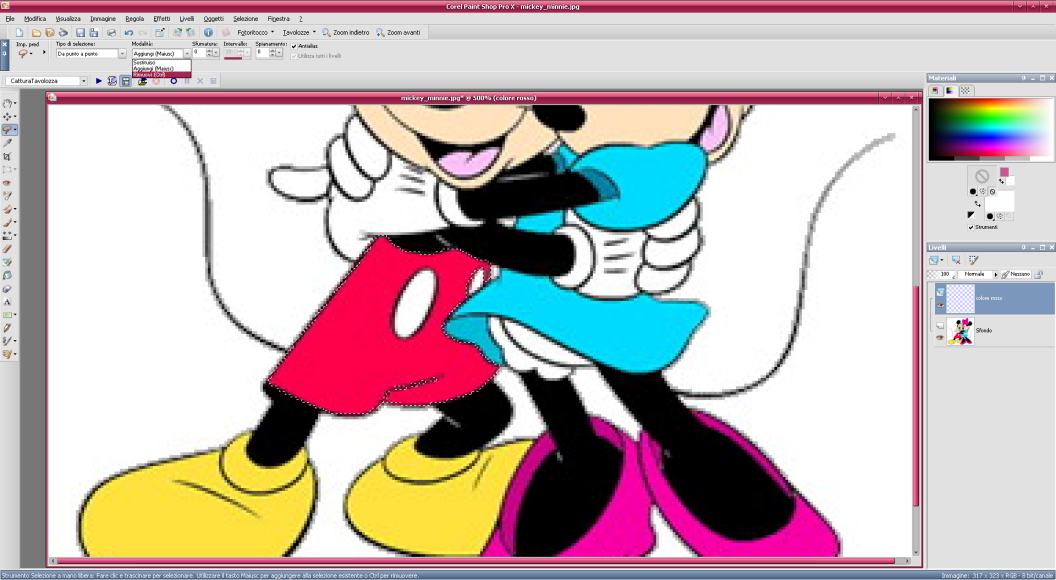Choose Rimuovi (Ctrl) in Modalità list
Viewport: 1056px width, 580px height.
click(x=162, y=75)
